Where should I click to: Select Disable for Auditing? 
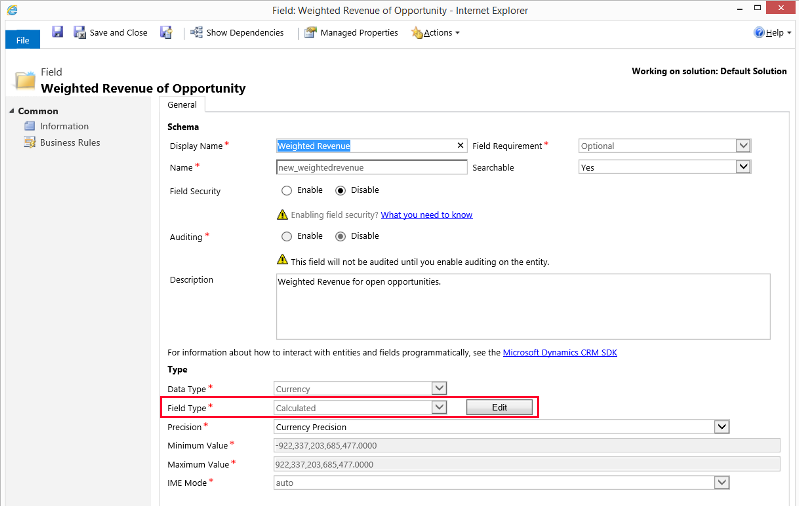(340, 236)
